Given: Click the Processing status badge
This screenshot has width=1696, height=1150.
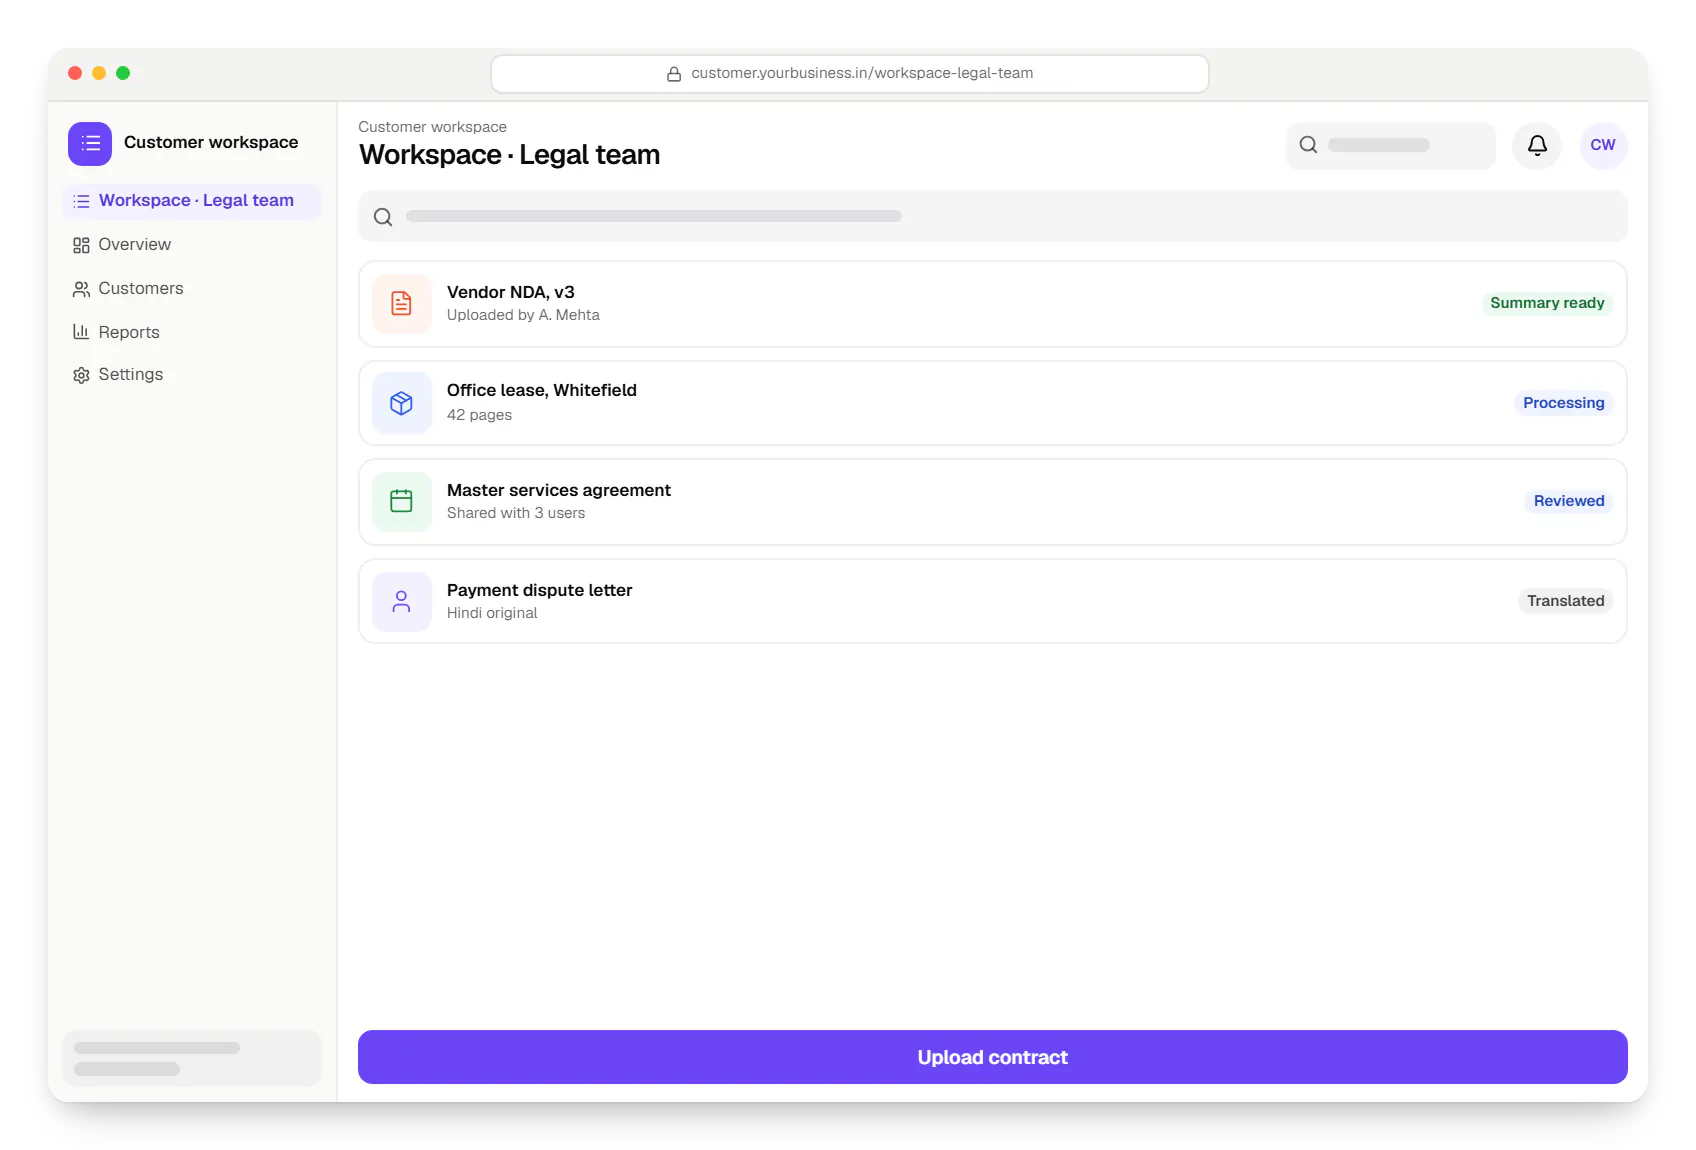Looking at the screenshot, I should (1563, 403).
